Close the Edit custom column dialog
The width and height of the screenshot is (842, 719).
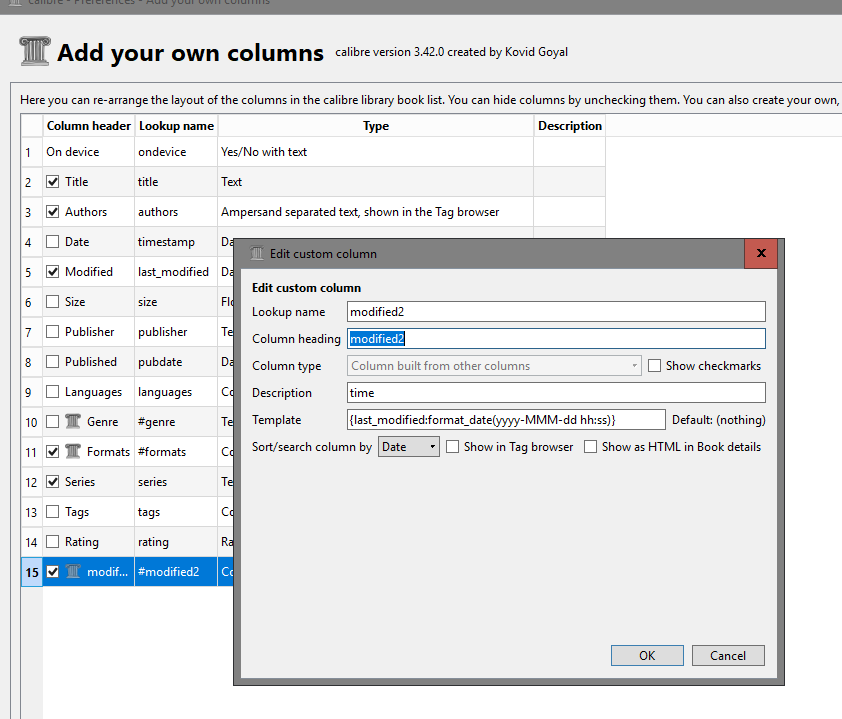tap(761, 254)
